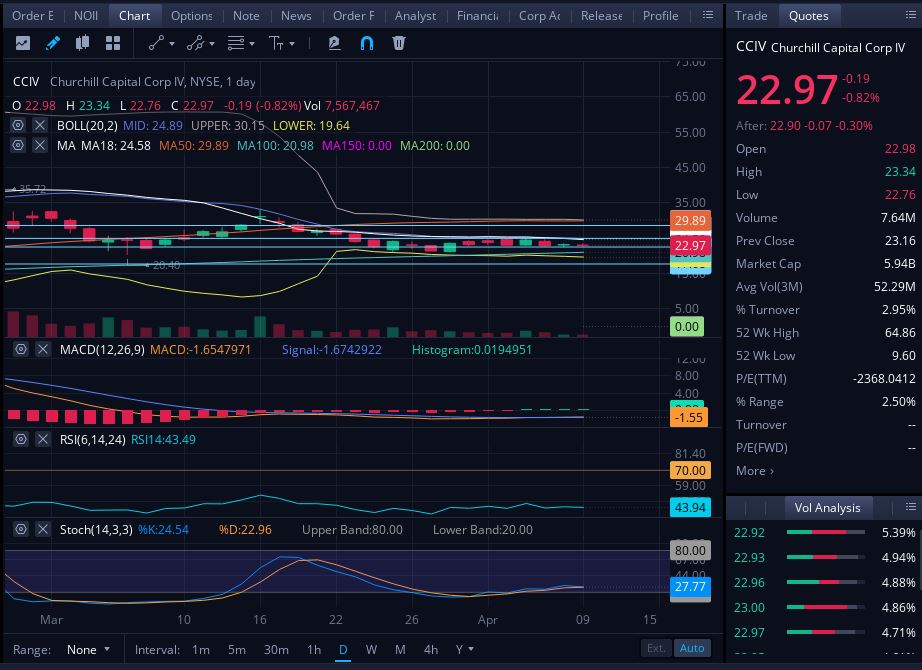Open the Analyst tab

tap(415, 16)
